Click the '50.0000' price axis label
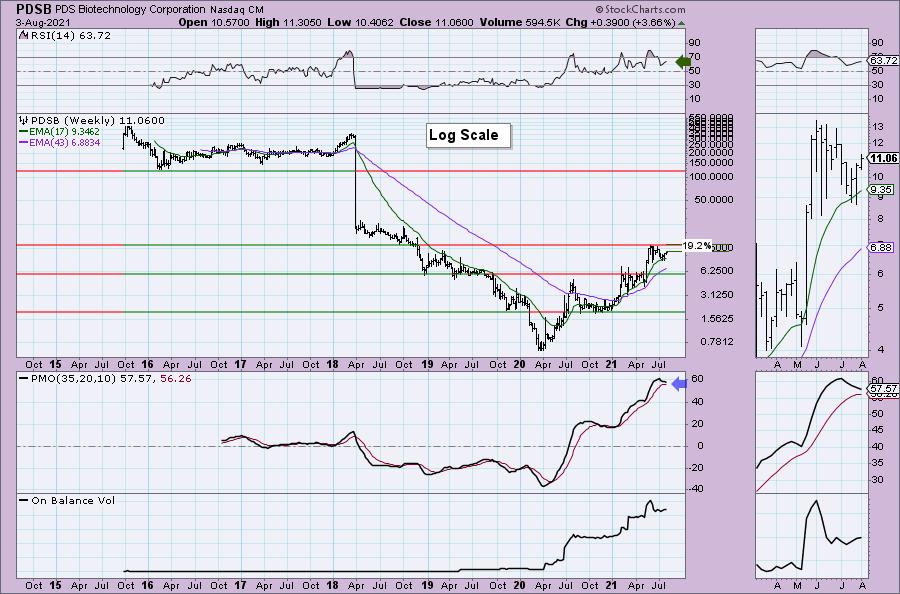Image resolution: width=900 pixels, height=594 pixels. coord(713,200)
